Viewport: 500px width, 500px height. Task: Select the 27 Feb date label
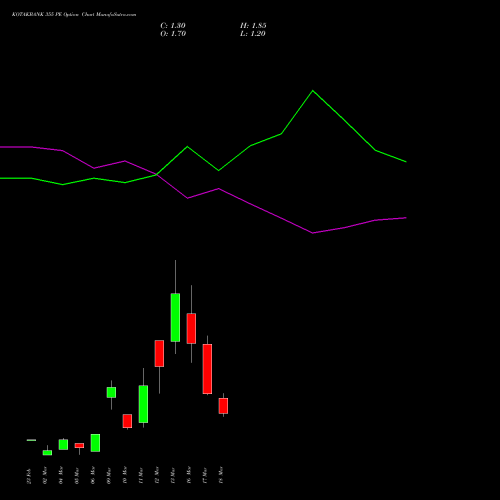(x=29, y=476)
